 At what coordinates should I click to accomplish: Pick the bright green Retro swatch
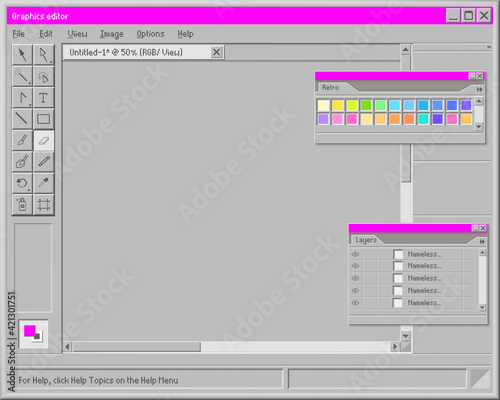[x=366, y=105]
